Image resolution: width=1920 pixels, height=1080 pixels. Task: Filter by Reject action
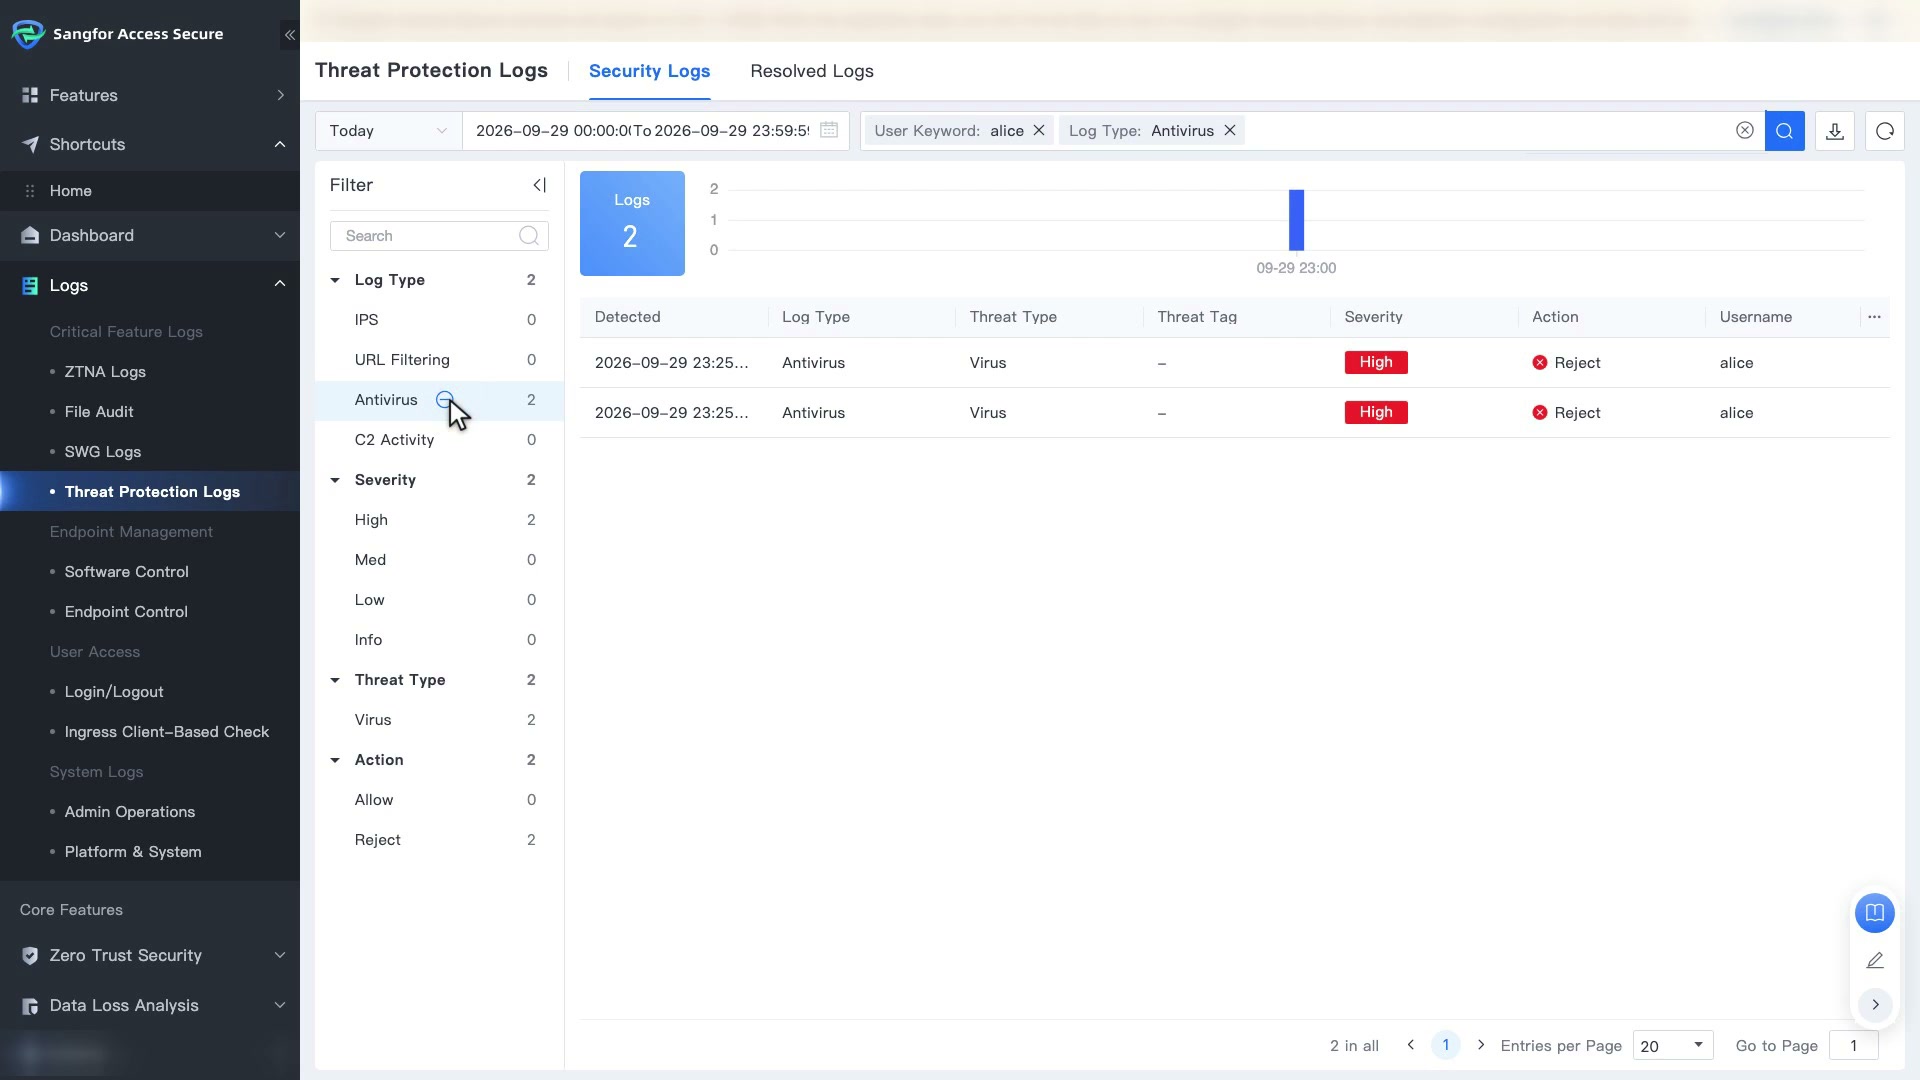pyautogui.click(x=377, y=840)
